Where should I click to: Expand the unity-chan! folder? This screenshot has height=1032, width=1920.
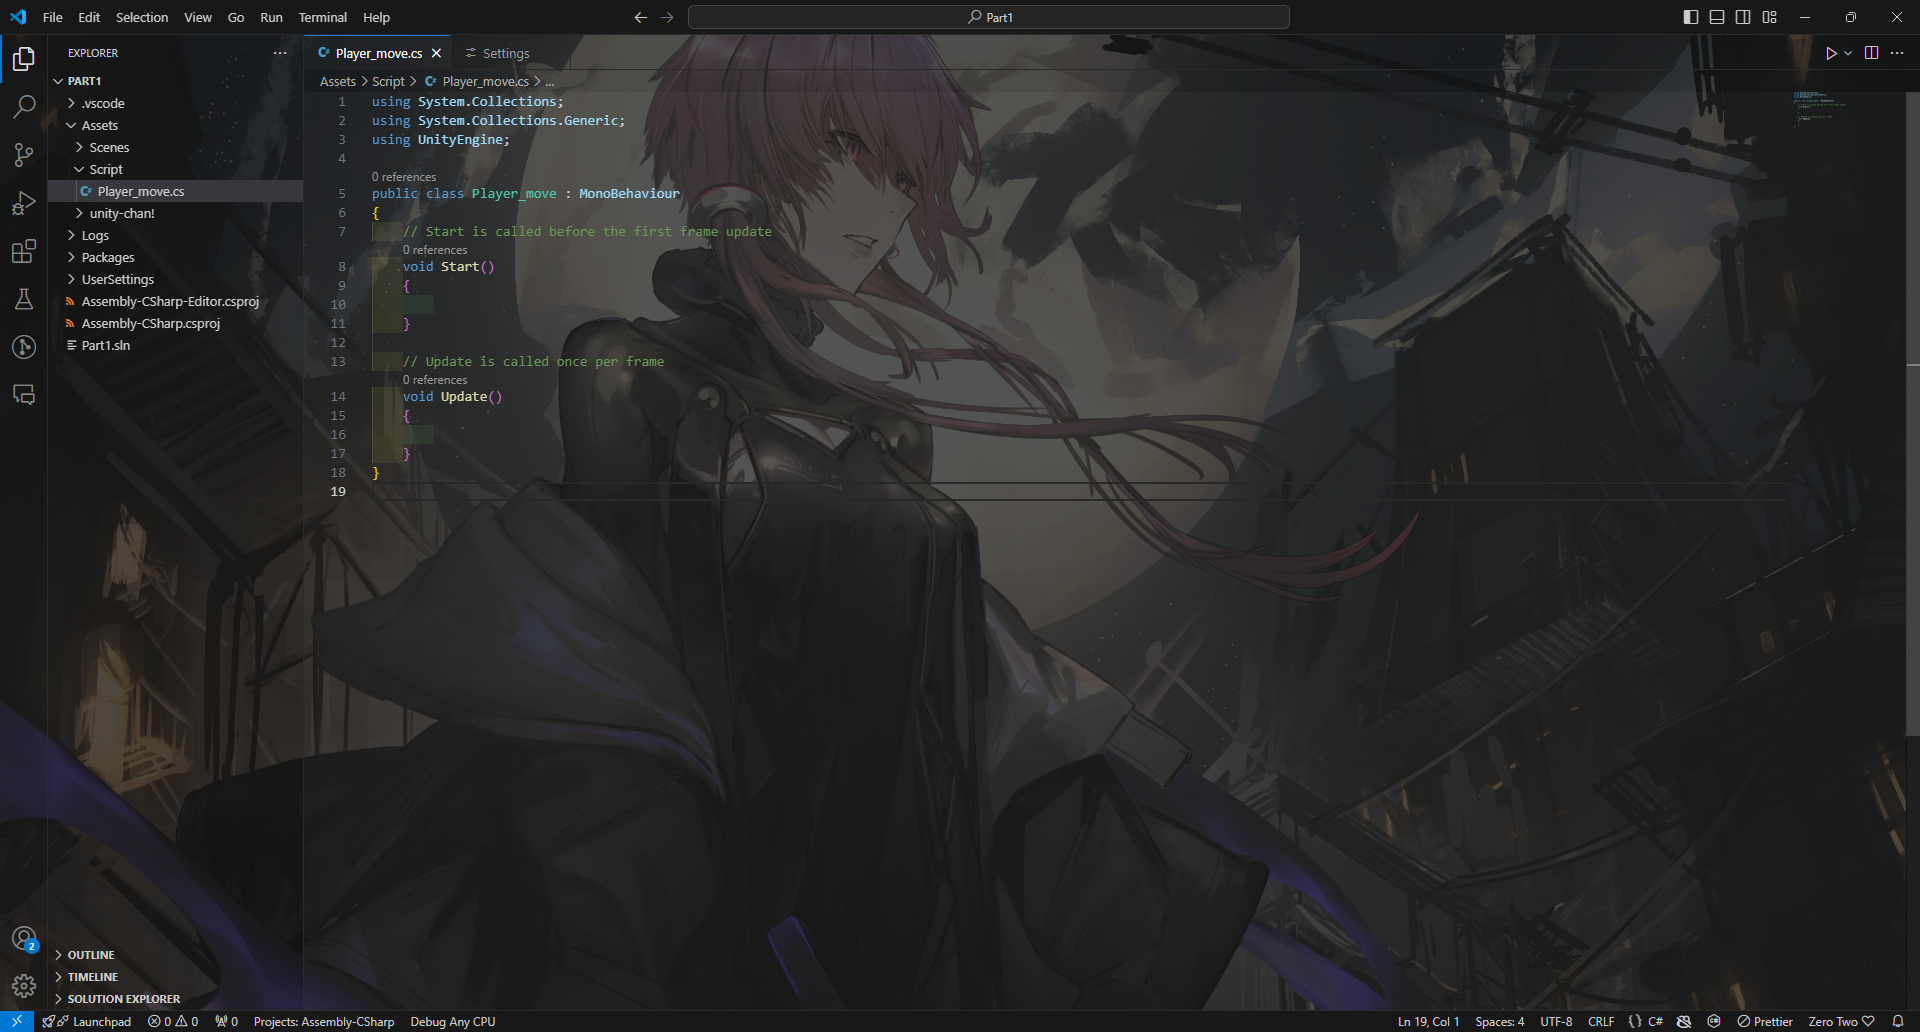176,213
